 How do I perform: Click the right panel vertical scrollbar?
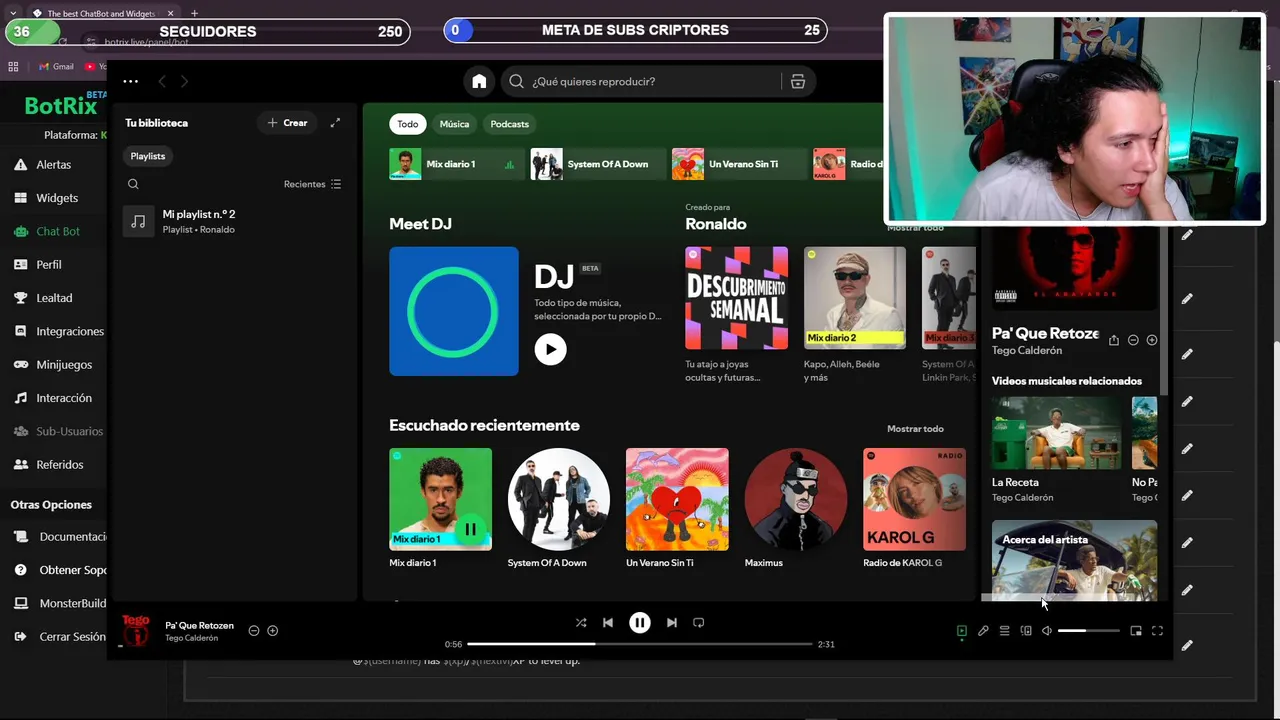[x=1163, y=310]
